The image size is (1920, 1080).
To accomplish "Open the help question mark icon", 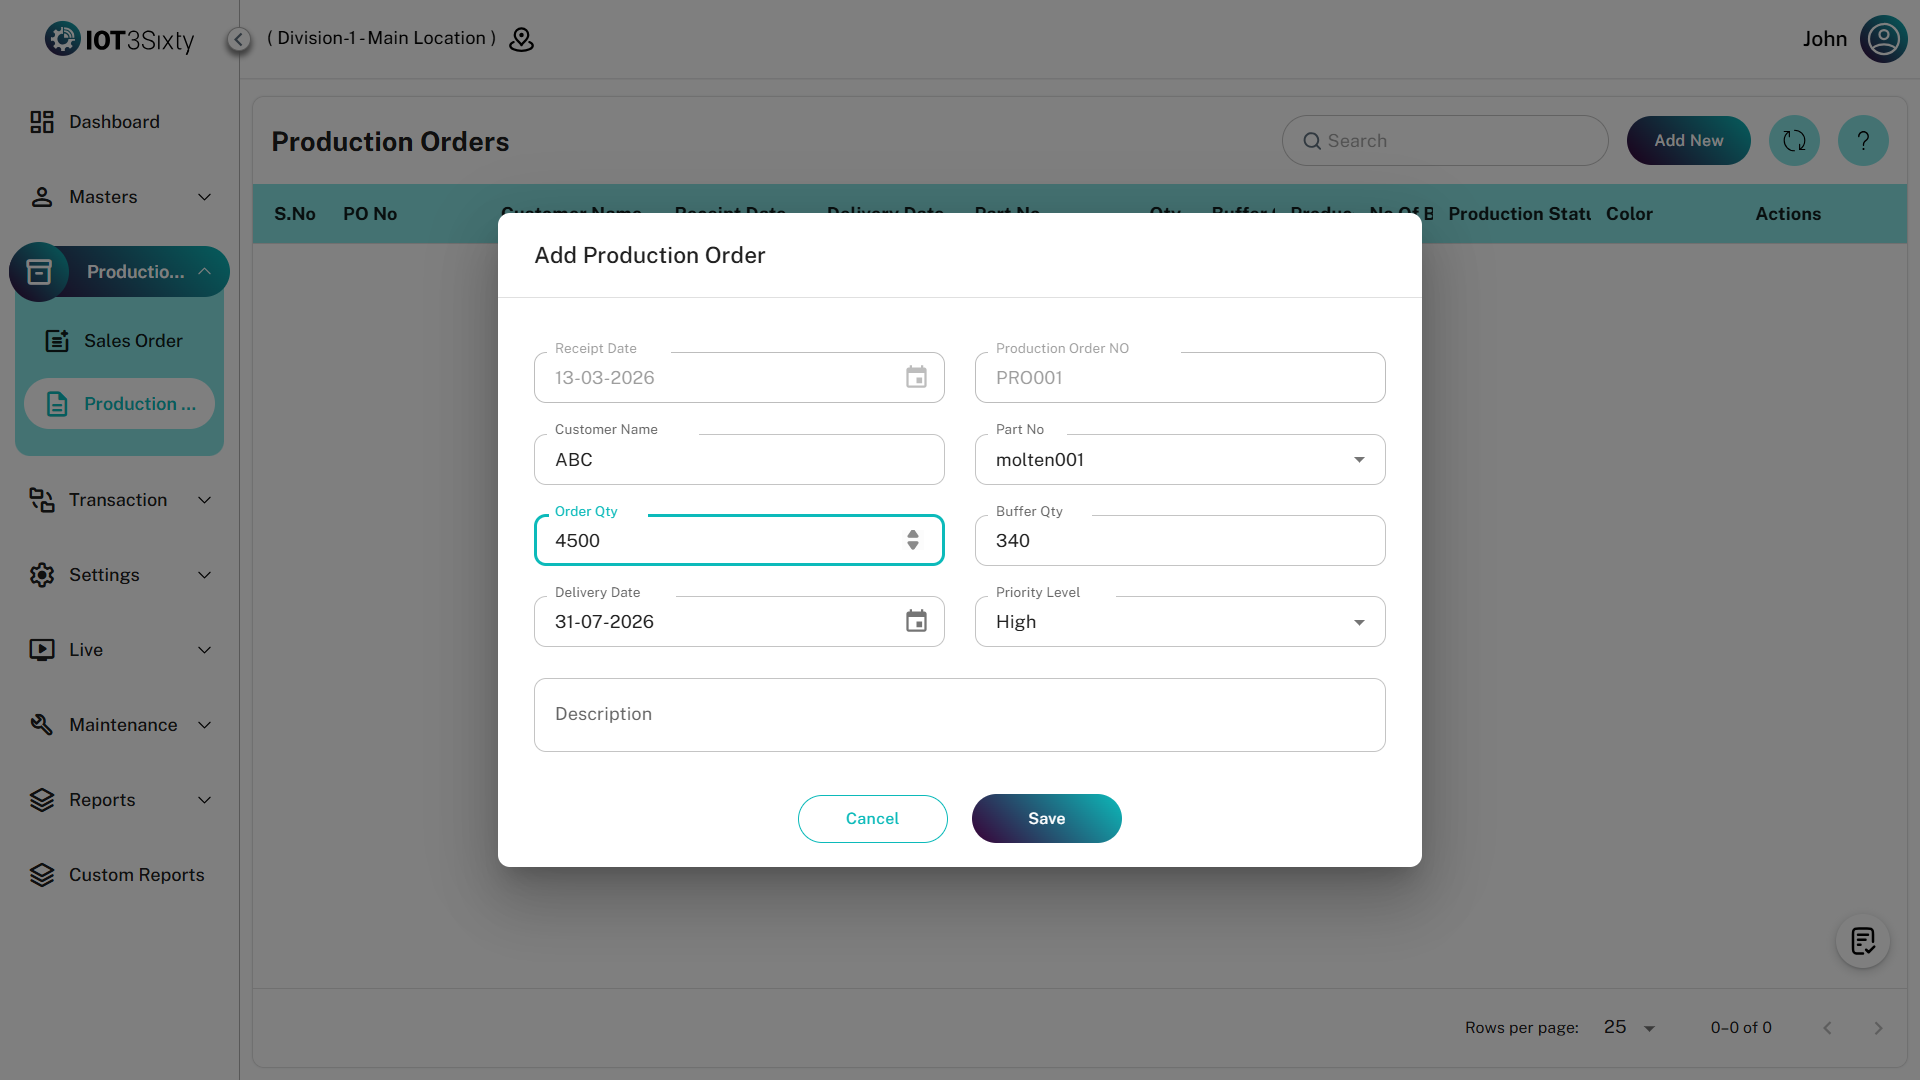I will [1863, 141].
